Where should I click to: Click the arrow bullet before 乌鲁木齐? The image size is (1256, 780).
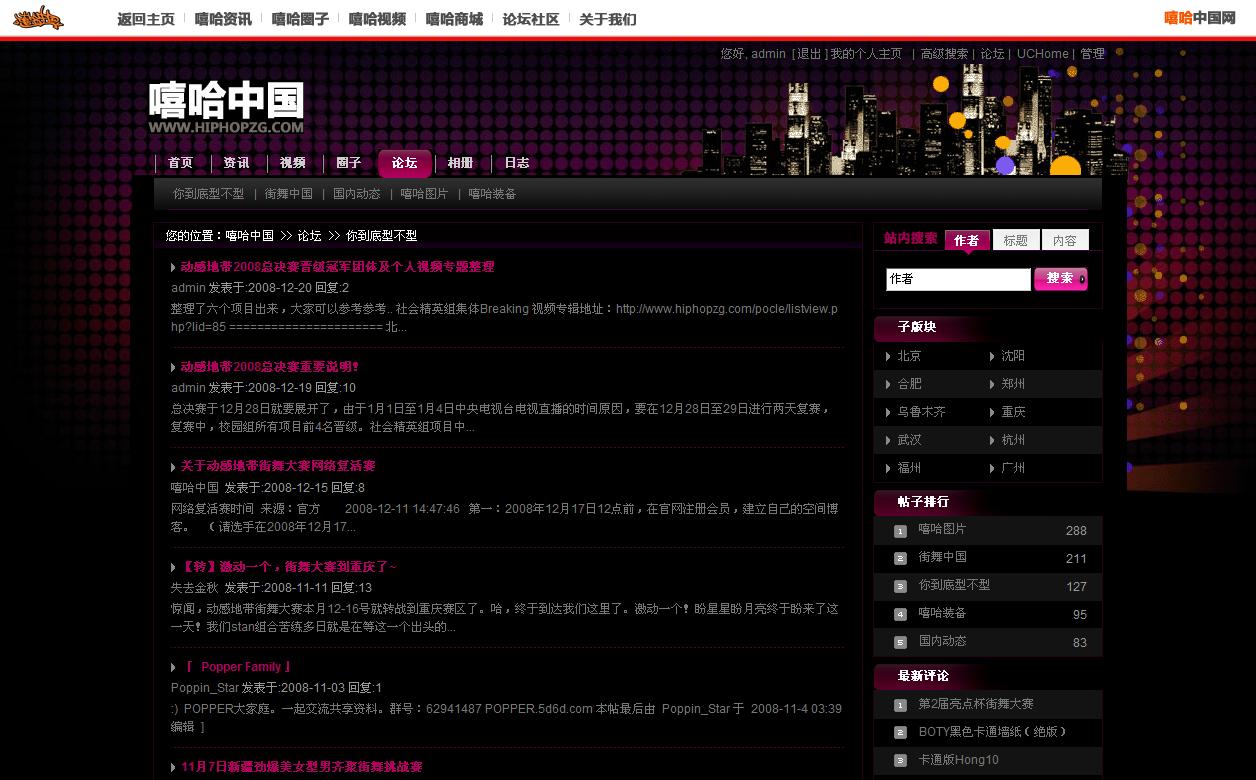888,412
